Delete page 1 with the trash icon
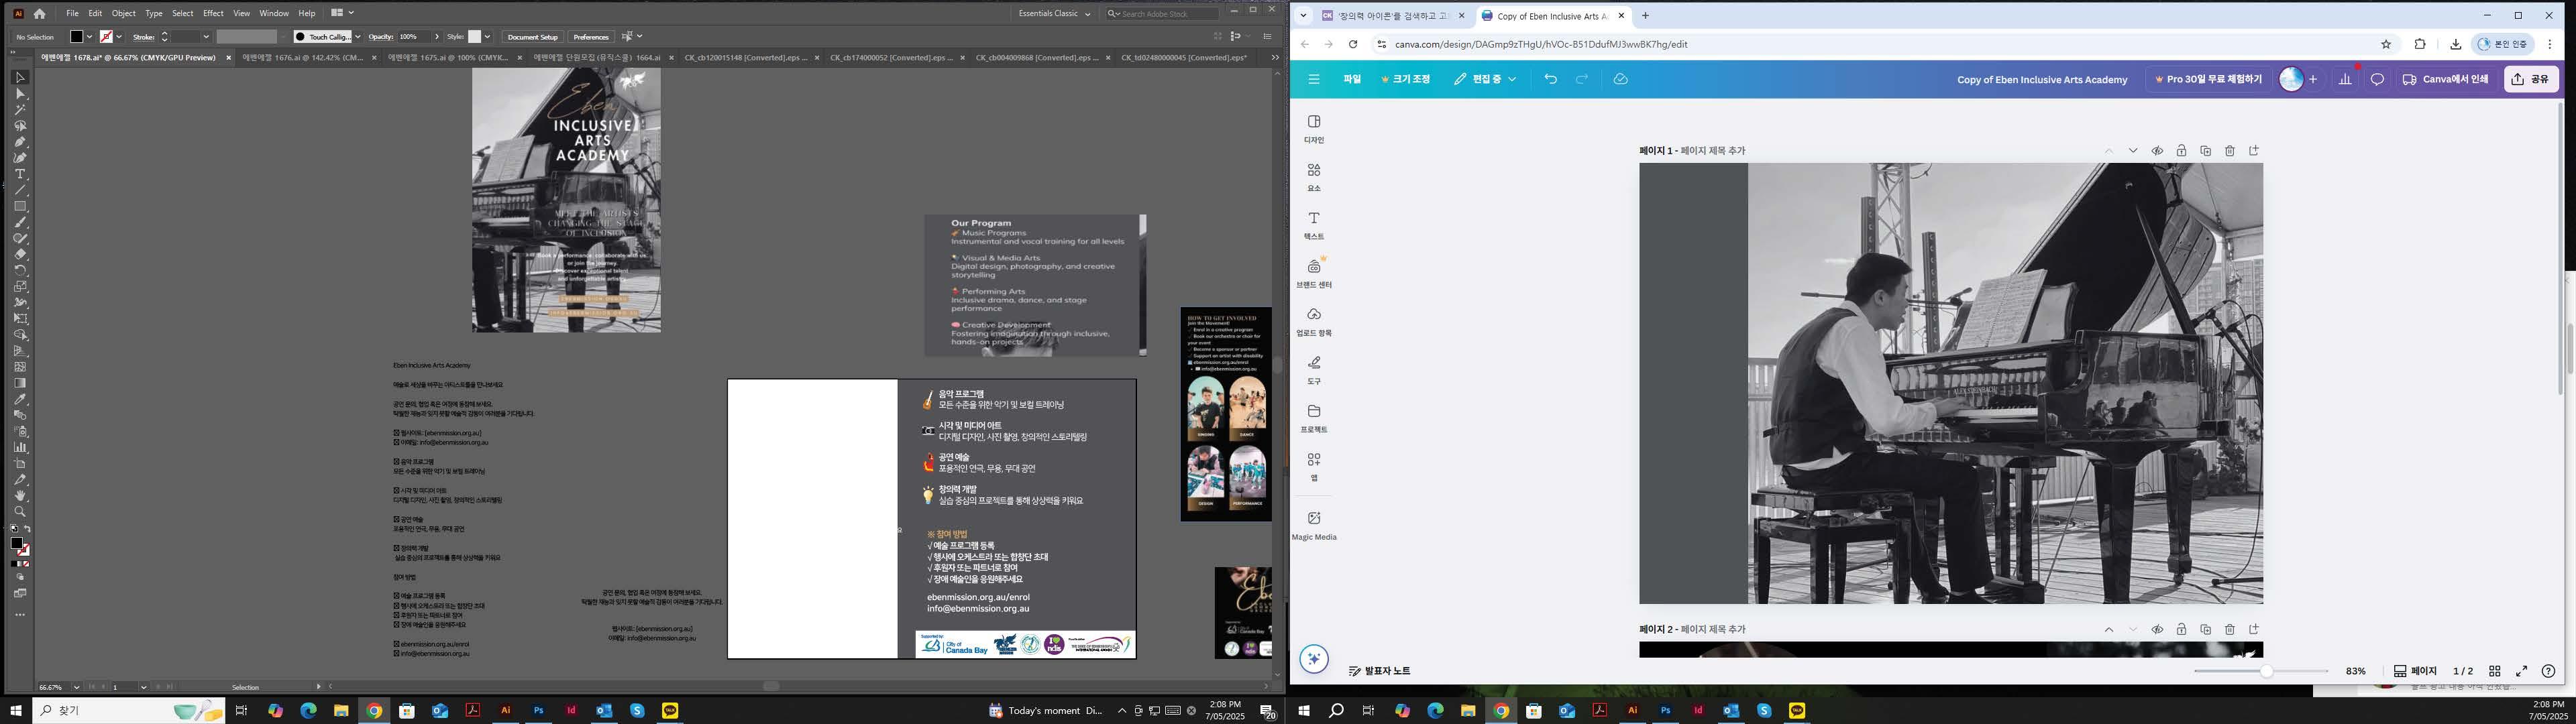The width and height of the screenshot is (2576, 724). click(2229, 151)
